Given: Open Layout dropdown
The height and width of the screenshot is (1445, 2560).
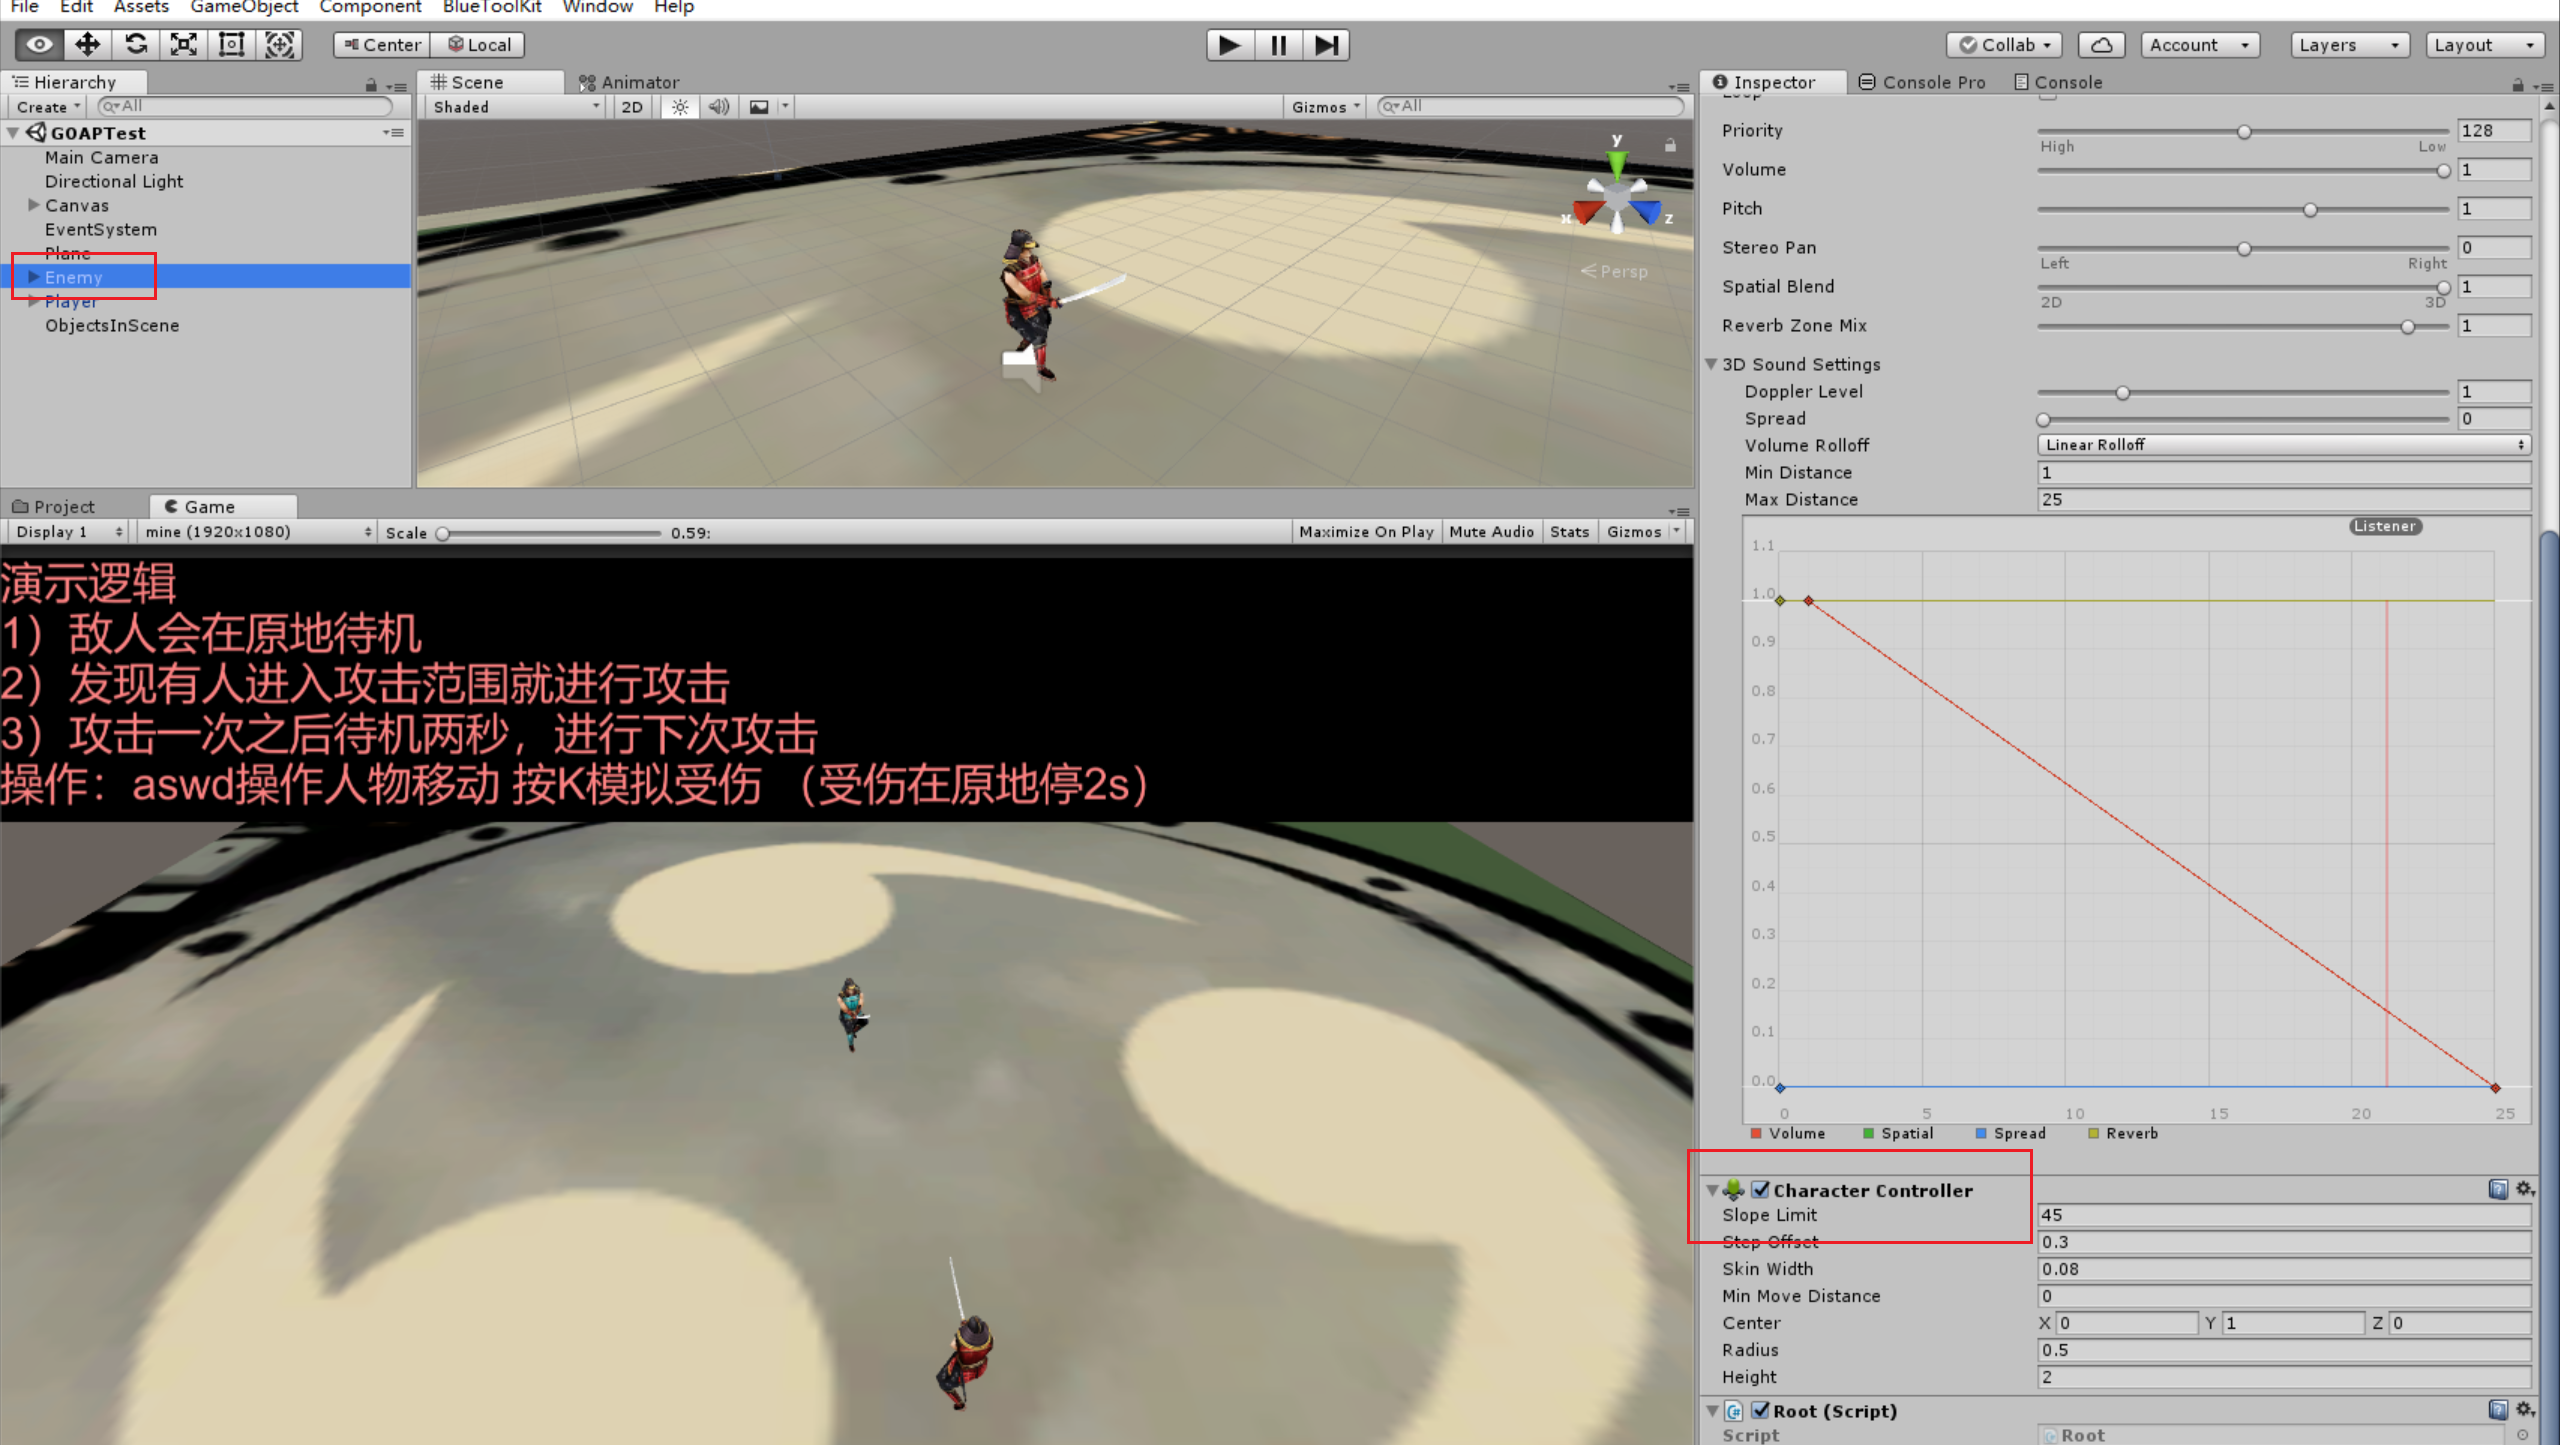Looking at the screenshot, I should pos(2485,45).
